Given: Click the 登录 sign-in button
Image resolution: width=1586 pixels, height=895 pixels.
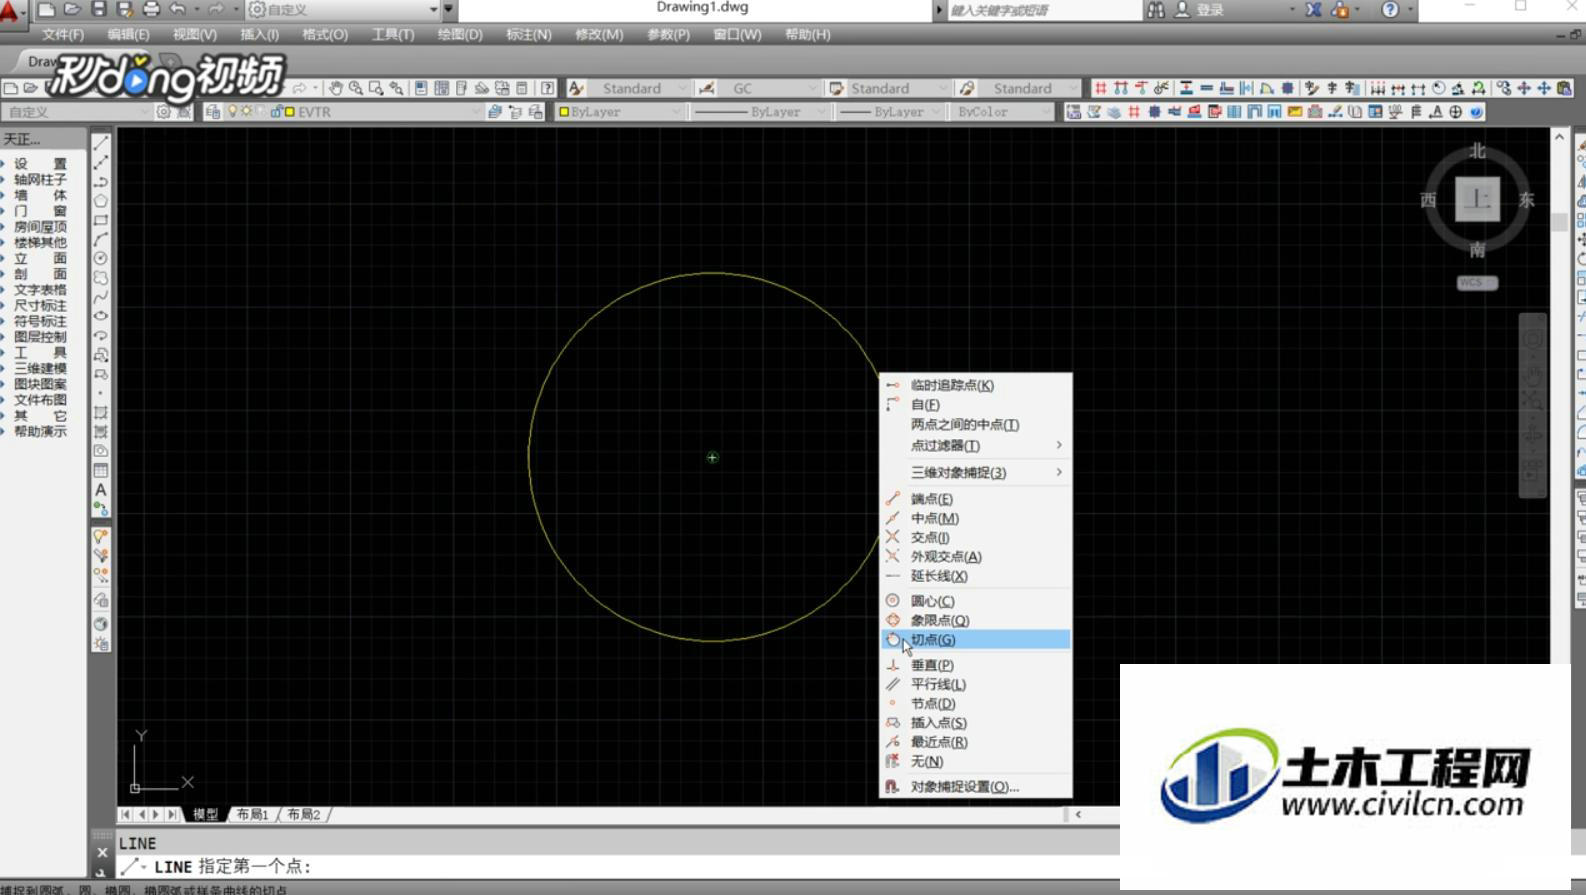Looking at the screenshot, I should [x=1200, y=9].
